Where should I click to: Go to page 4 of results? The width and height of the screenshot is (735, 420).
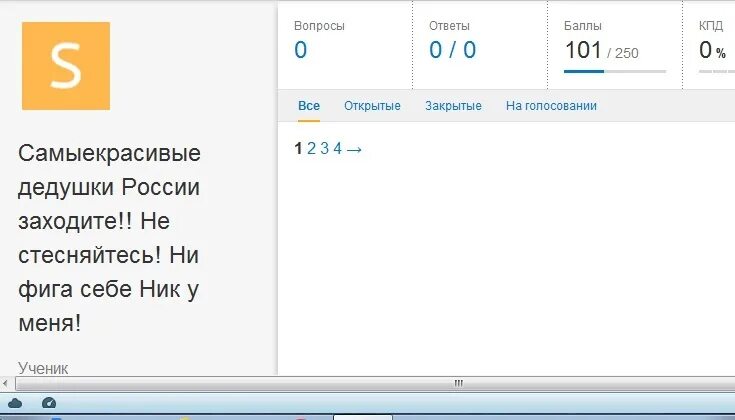[x=338, y=149]
